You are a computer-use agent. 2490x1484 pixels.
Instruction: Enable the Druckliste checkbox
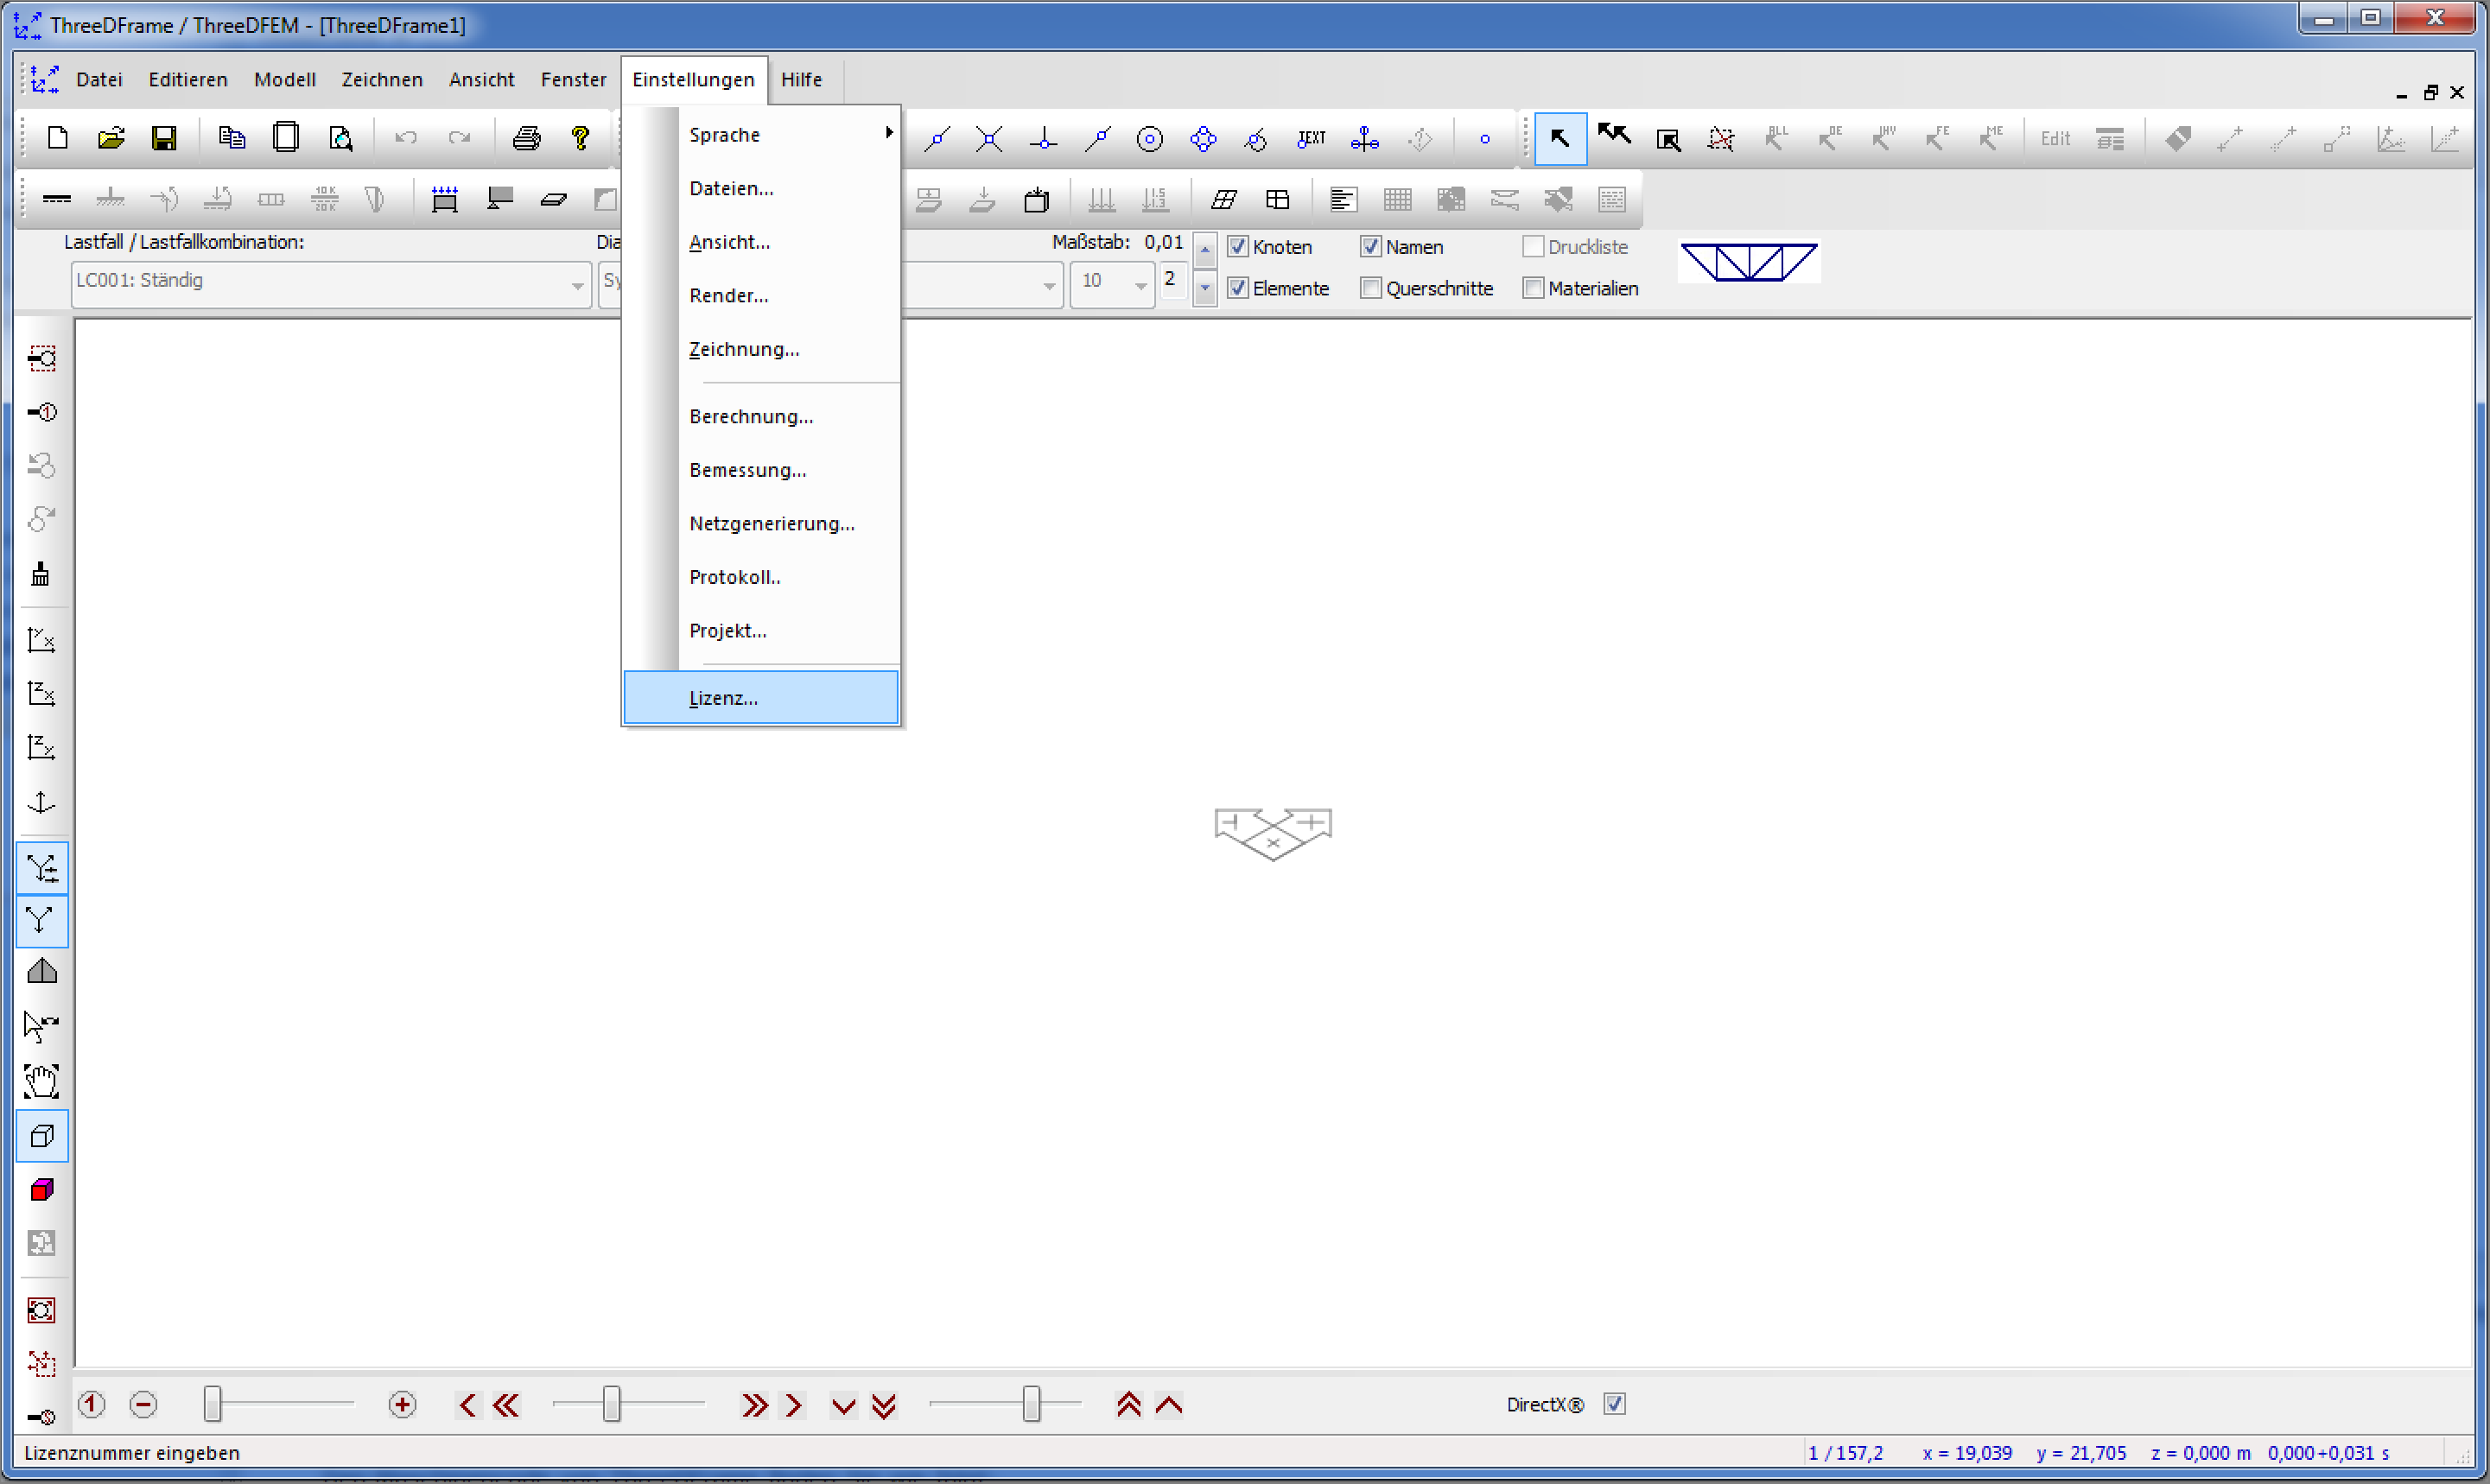(1532, 246)
